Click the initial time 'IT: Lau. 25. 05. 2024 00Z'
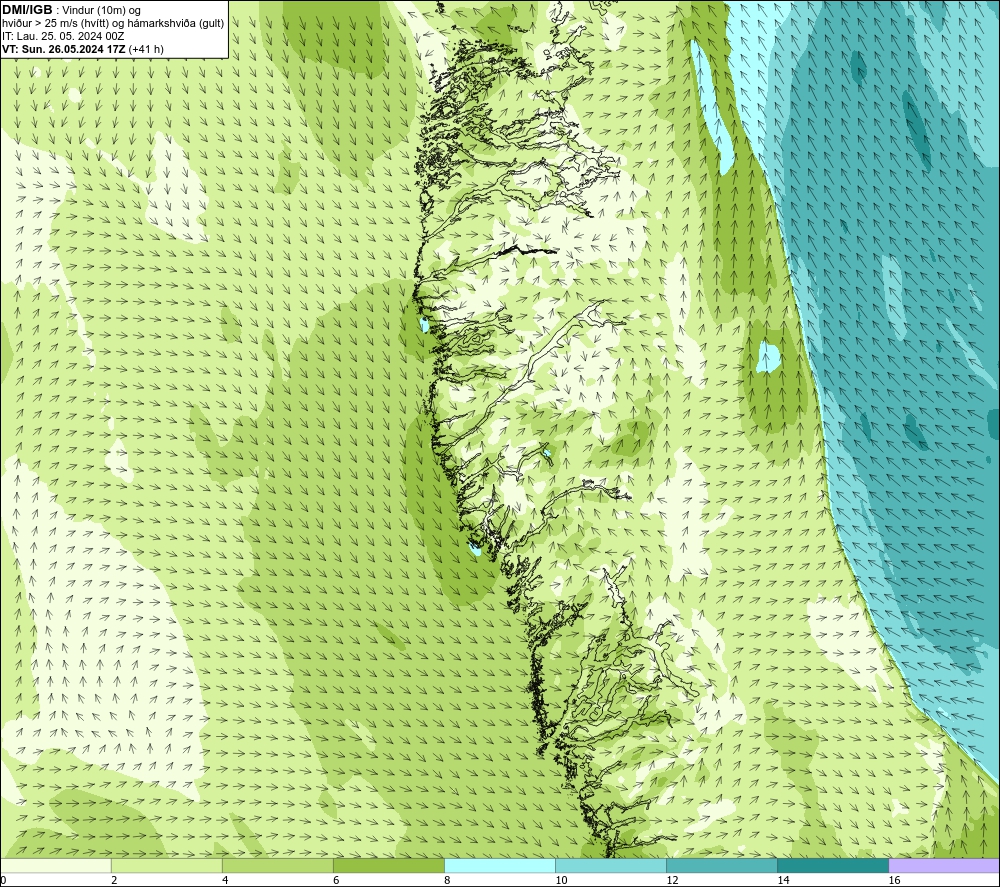 click(63, 36)
